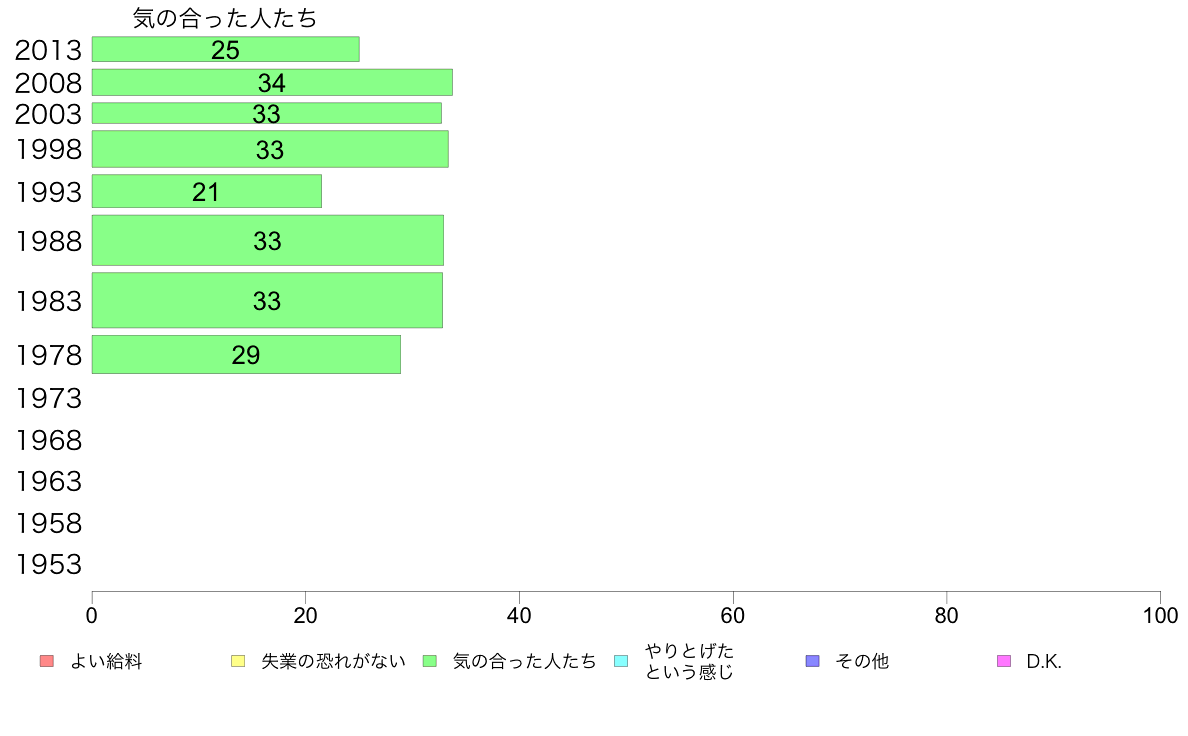1188x736 pixels.
Task: Click the 1973 year label
Action: 48,399
